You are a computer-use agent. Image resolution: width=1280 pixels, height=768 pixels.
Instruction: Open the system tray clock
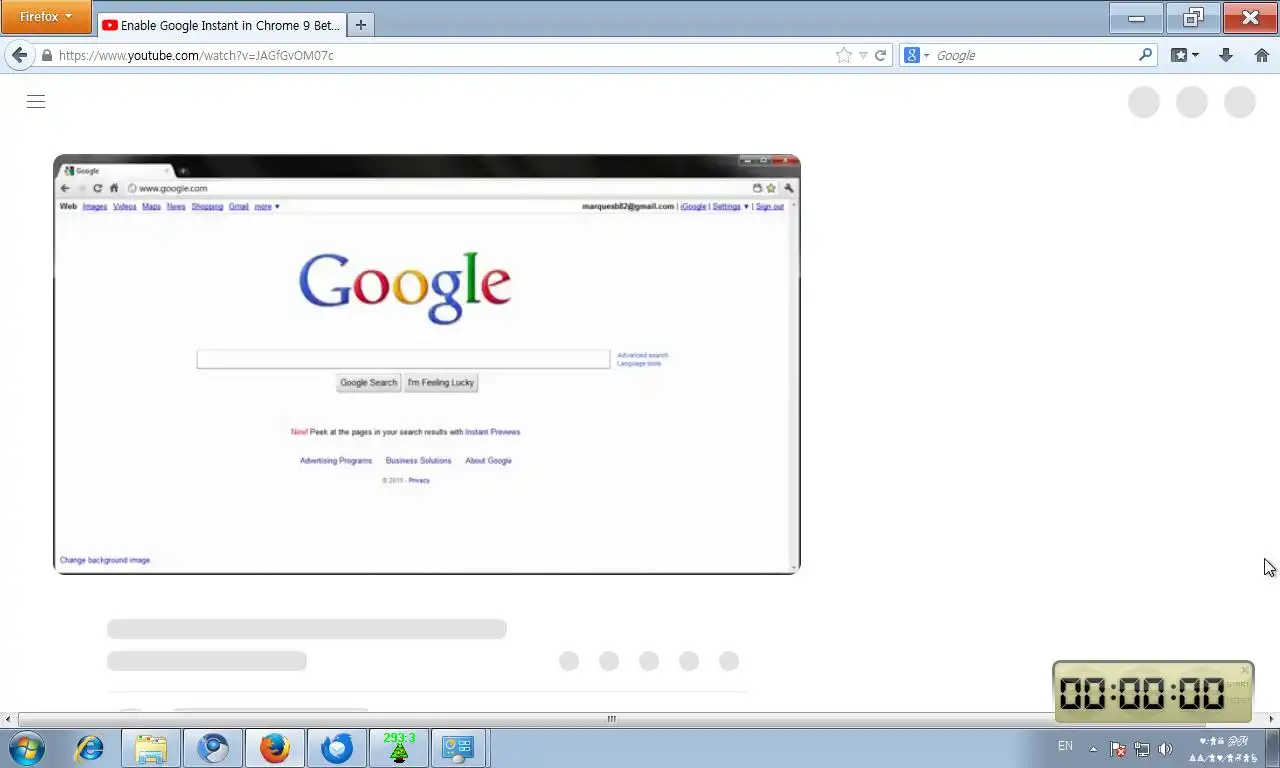click(x=1224, y=749)
